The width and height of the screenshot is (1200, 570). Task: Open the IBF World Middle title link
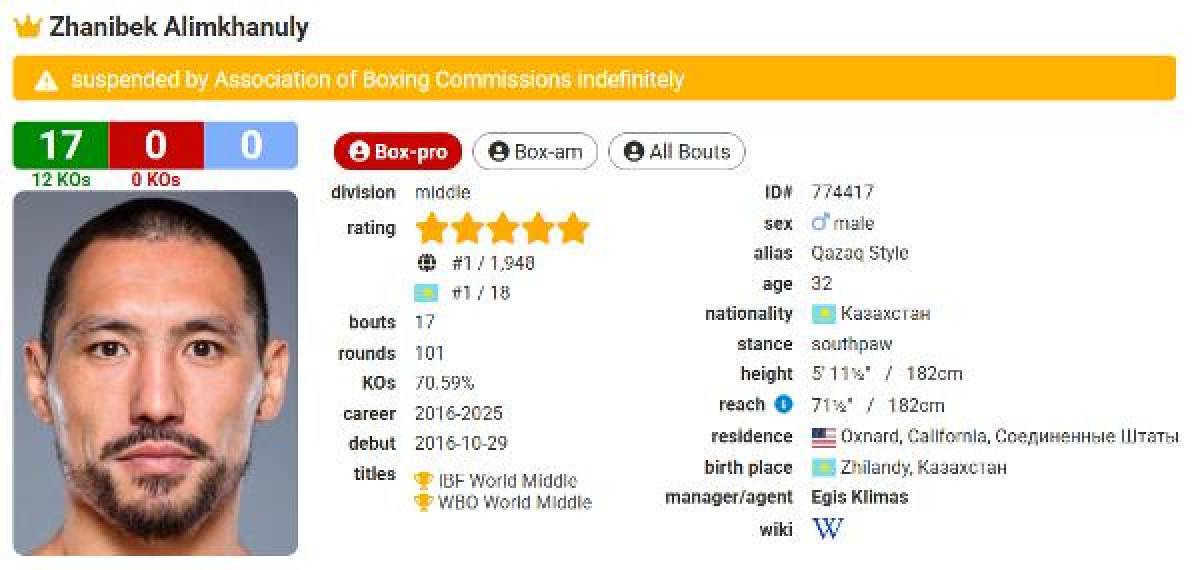tap(507, 481)
